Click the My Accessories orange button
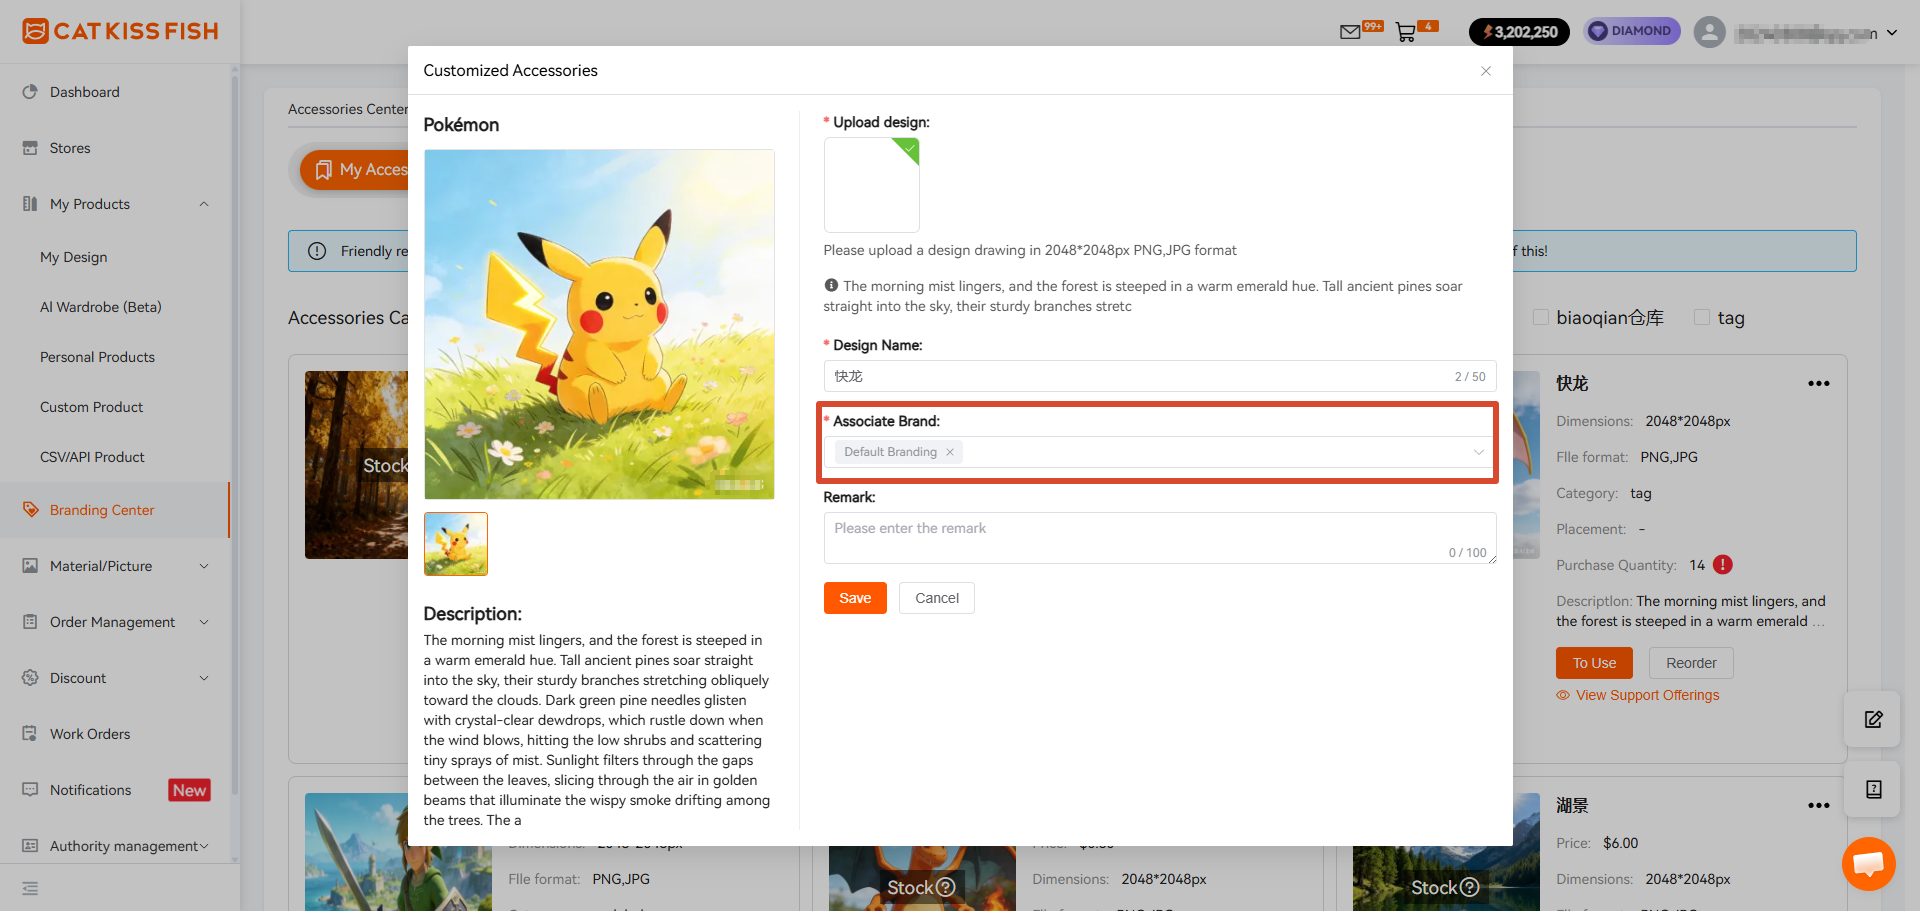The width and height of the screenshot is (1920, 911). (355, 170)
